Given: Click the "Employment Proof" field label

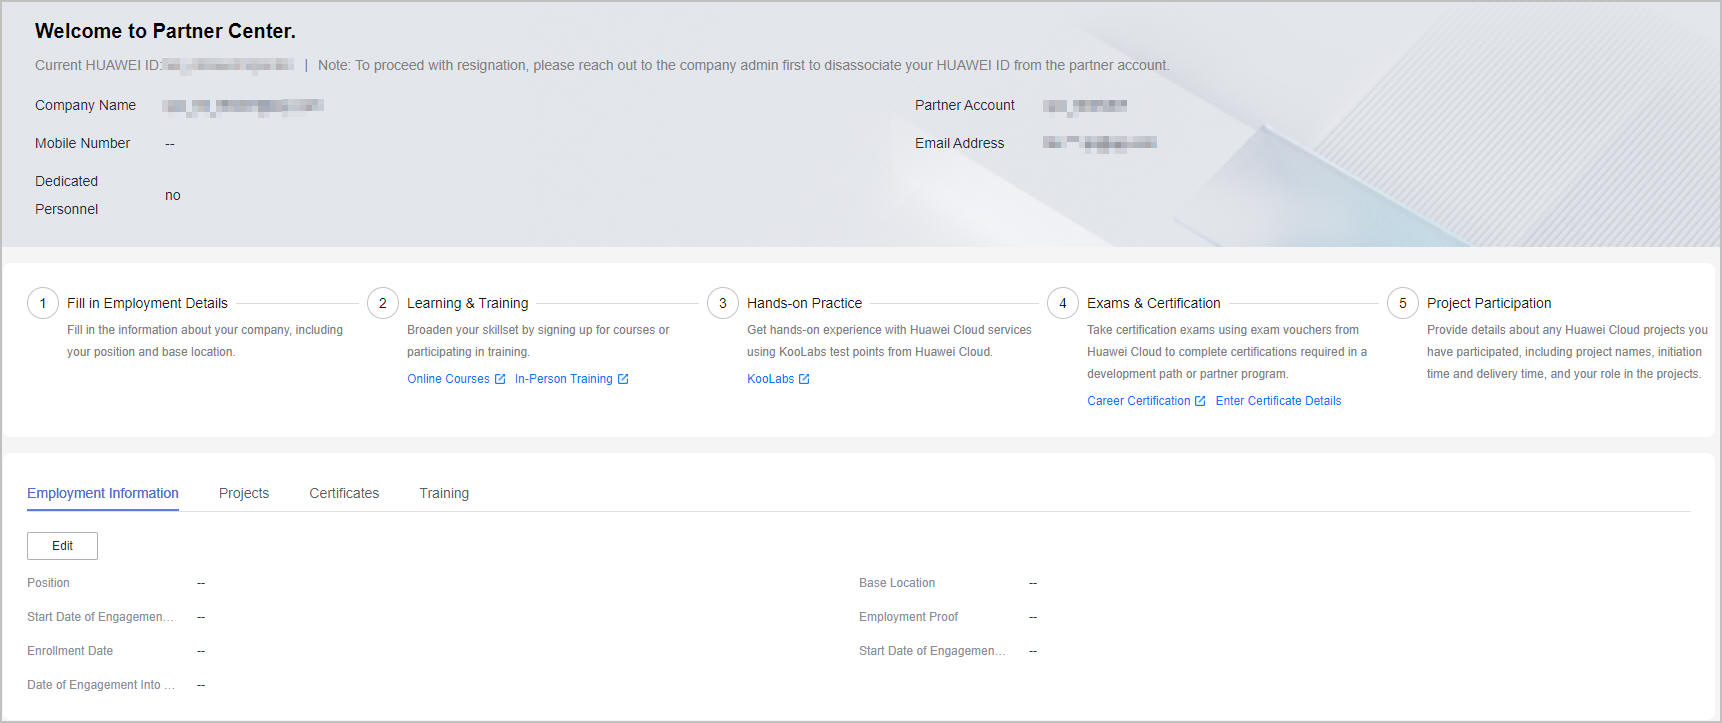Looking at the screenshot, I should (x=908, y=617).
